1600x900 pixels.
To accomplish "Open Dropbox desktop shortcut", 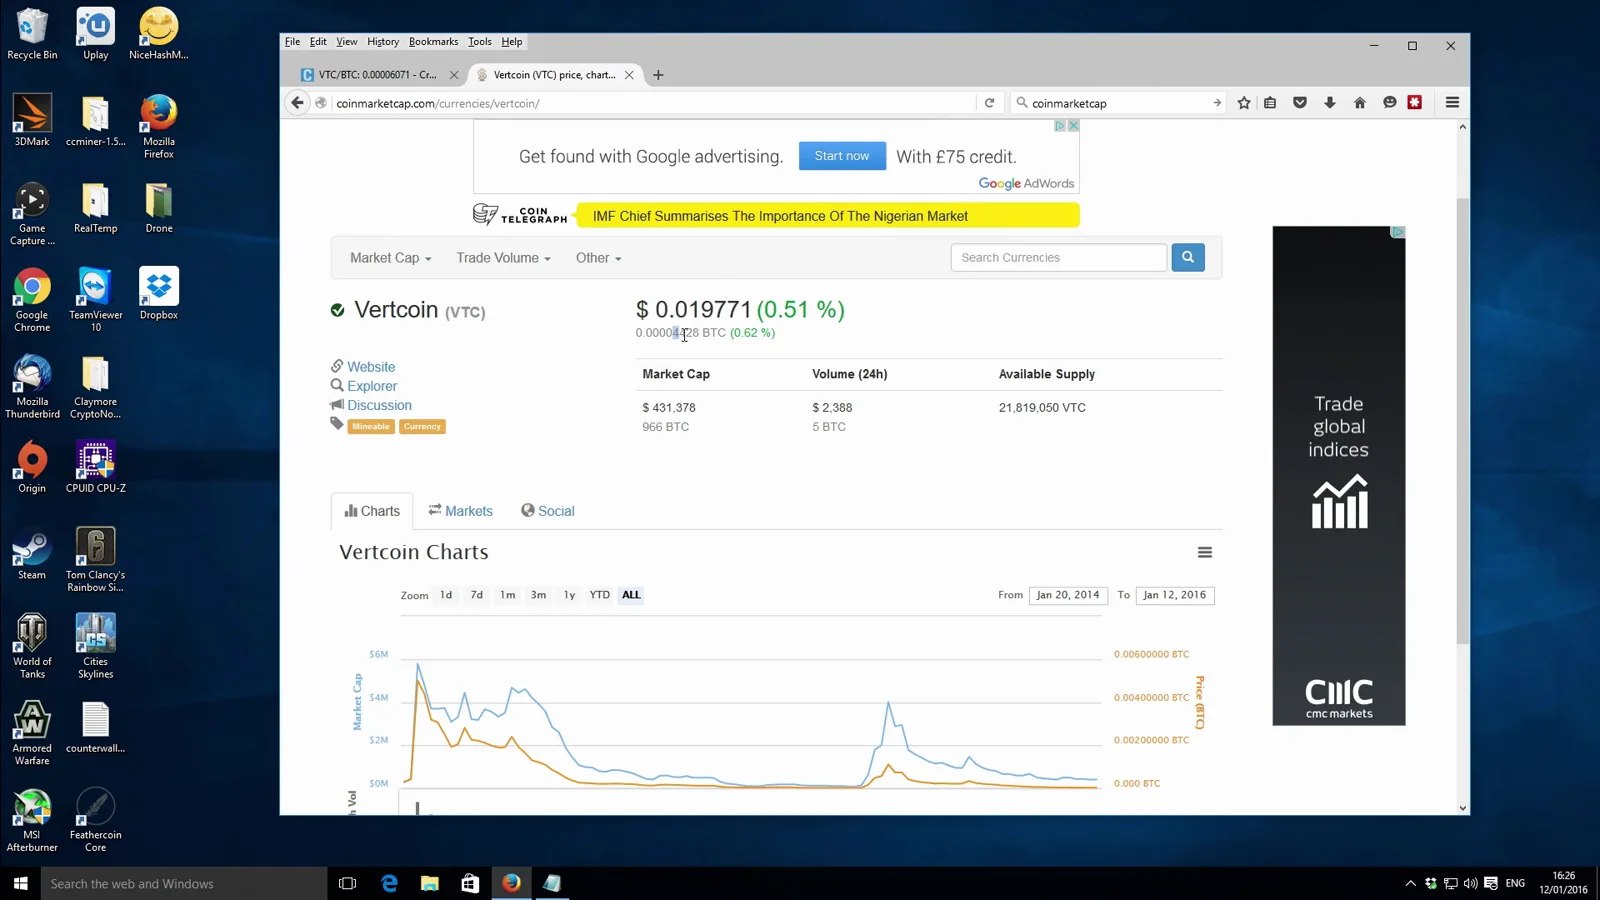I will pos(159,294).
